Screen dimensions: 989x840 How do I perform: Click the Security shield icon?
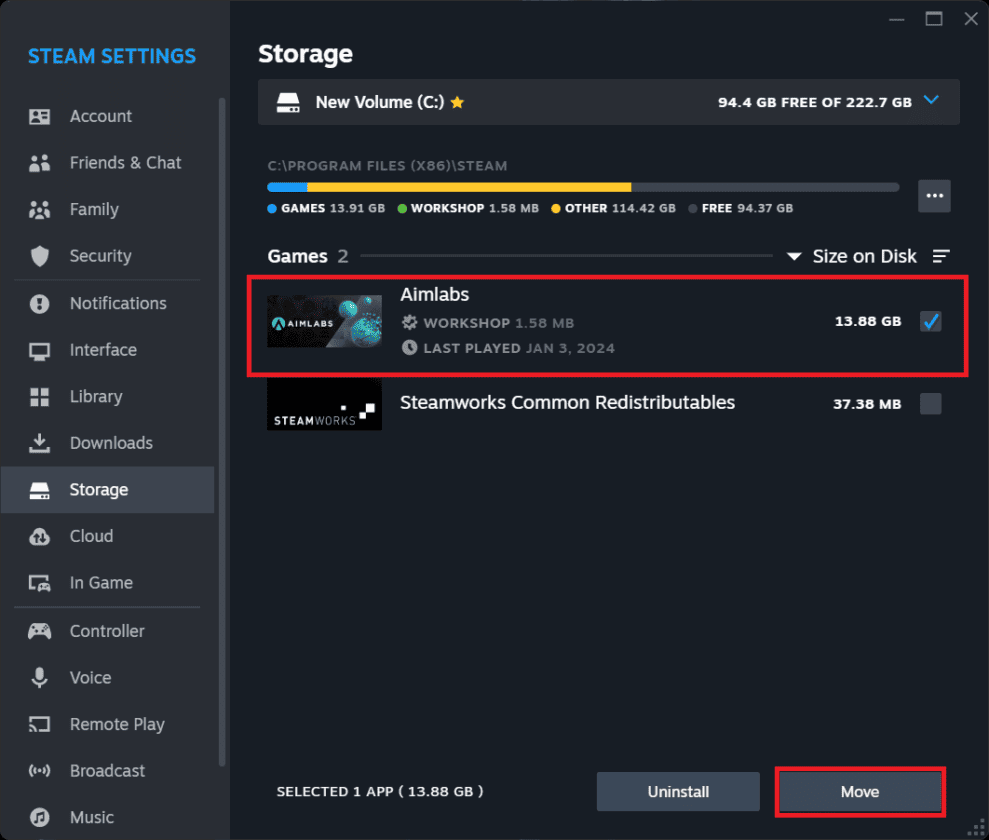click(39, 256)
